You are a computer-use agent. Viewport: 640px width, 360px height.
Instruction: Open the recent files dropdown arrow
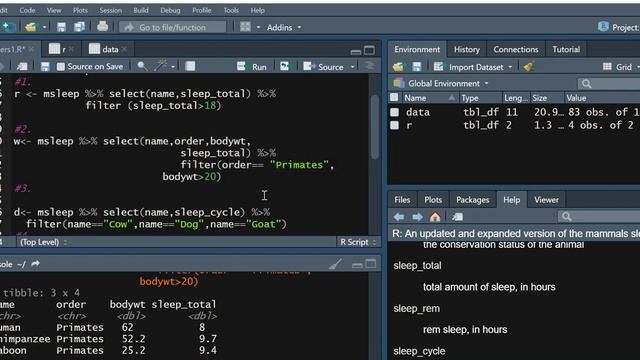(x=44, y=27)
